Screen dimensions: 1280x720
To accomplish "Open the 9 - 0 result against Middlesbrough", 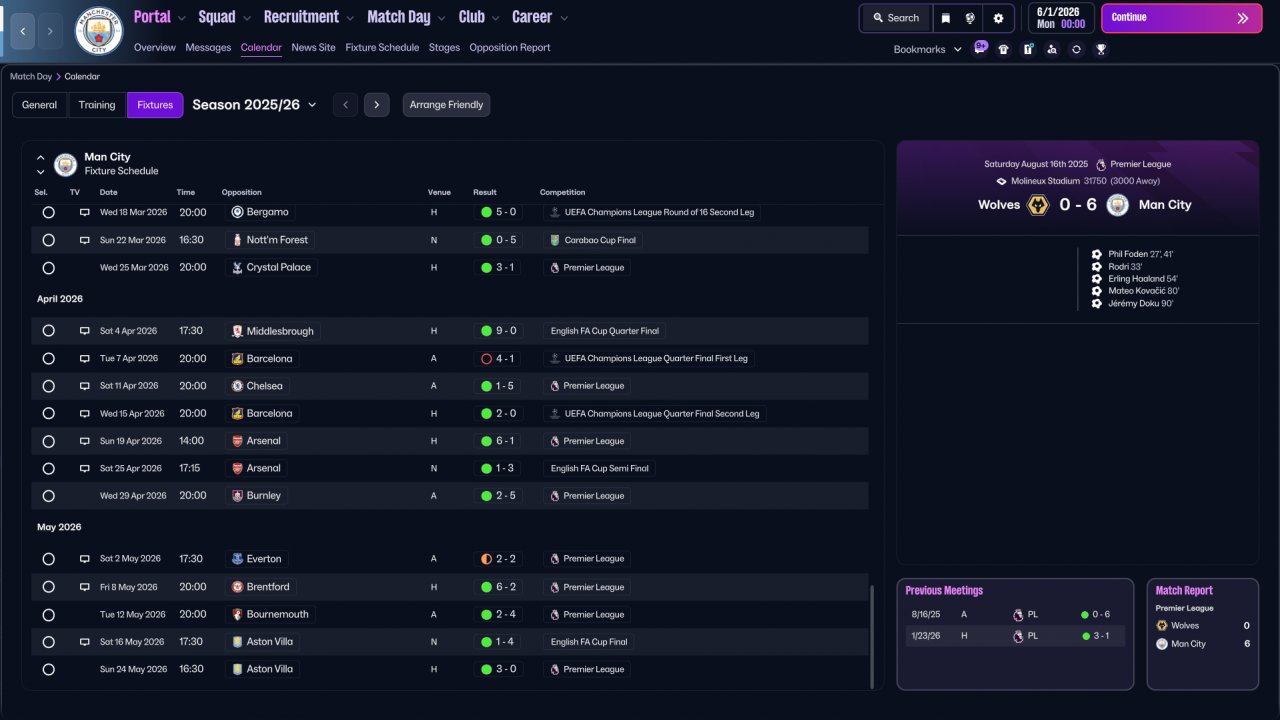I will [498, 331].
